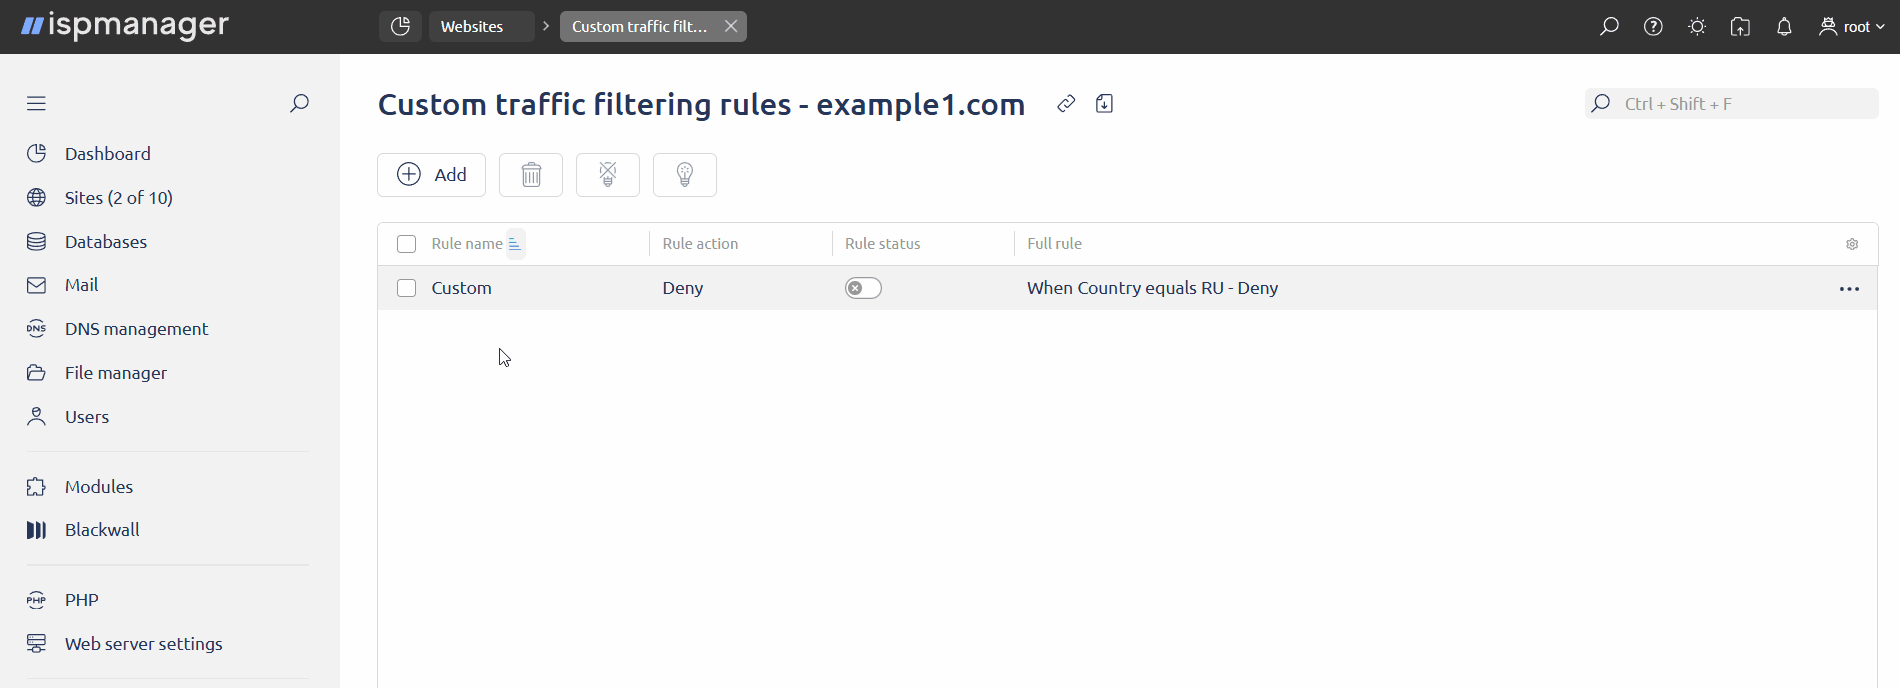The image size is (1900, 688).
Task: Switch to the Websites tab
Action: (x=472, y=27)
